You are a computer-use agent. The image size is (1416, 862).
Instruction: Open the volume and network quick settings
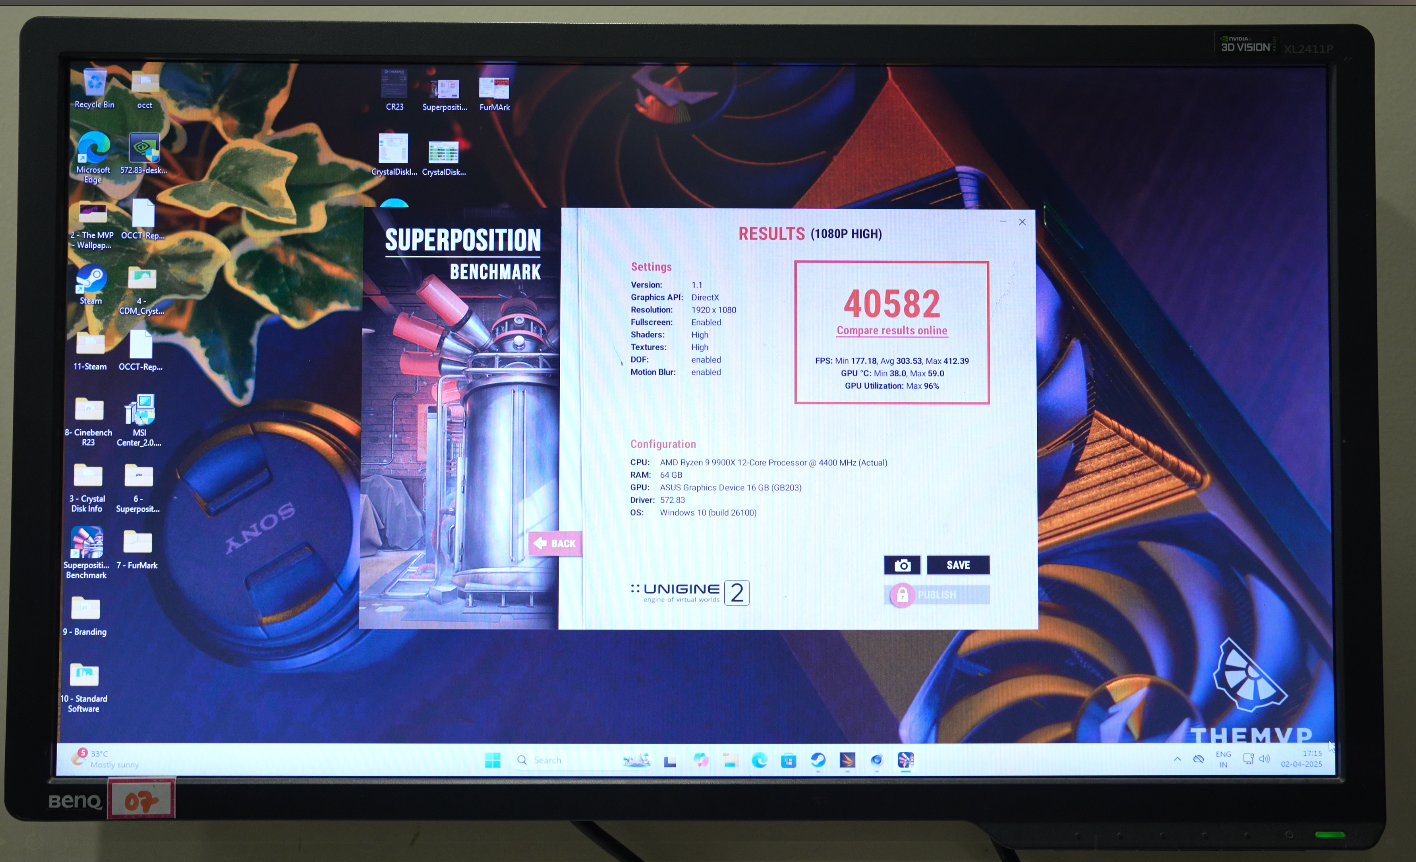coord(1257,760)
